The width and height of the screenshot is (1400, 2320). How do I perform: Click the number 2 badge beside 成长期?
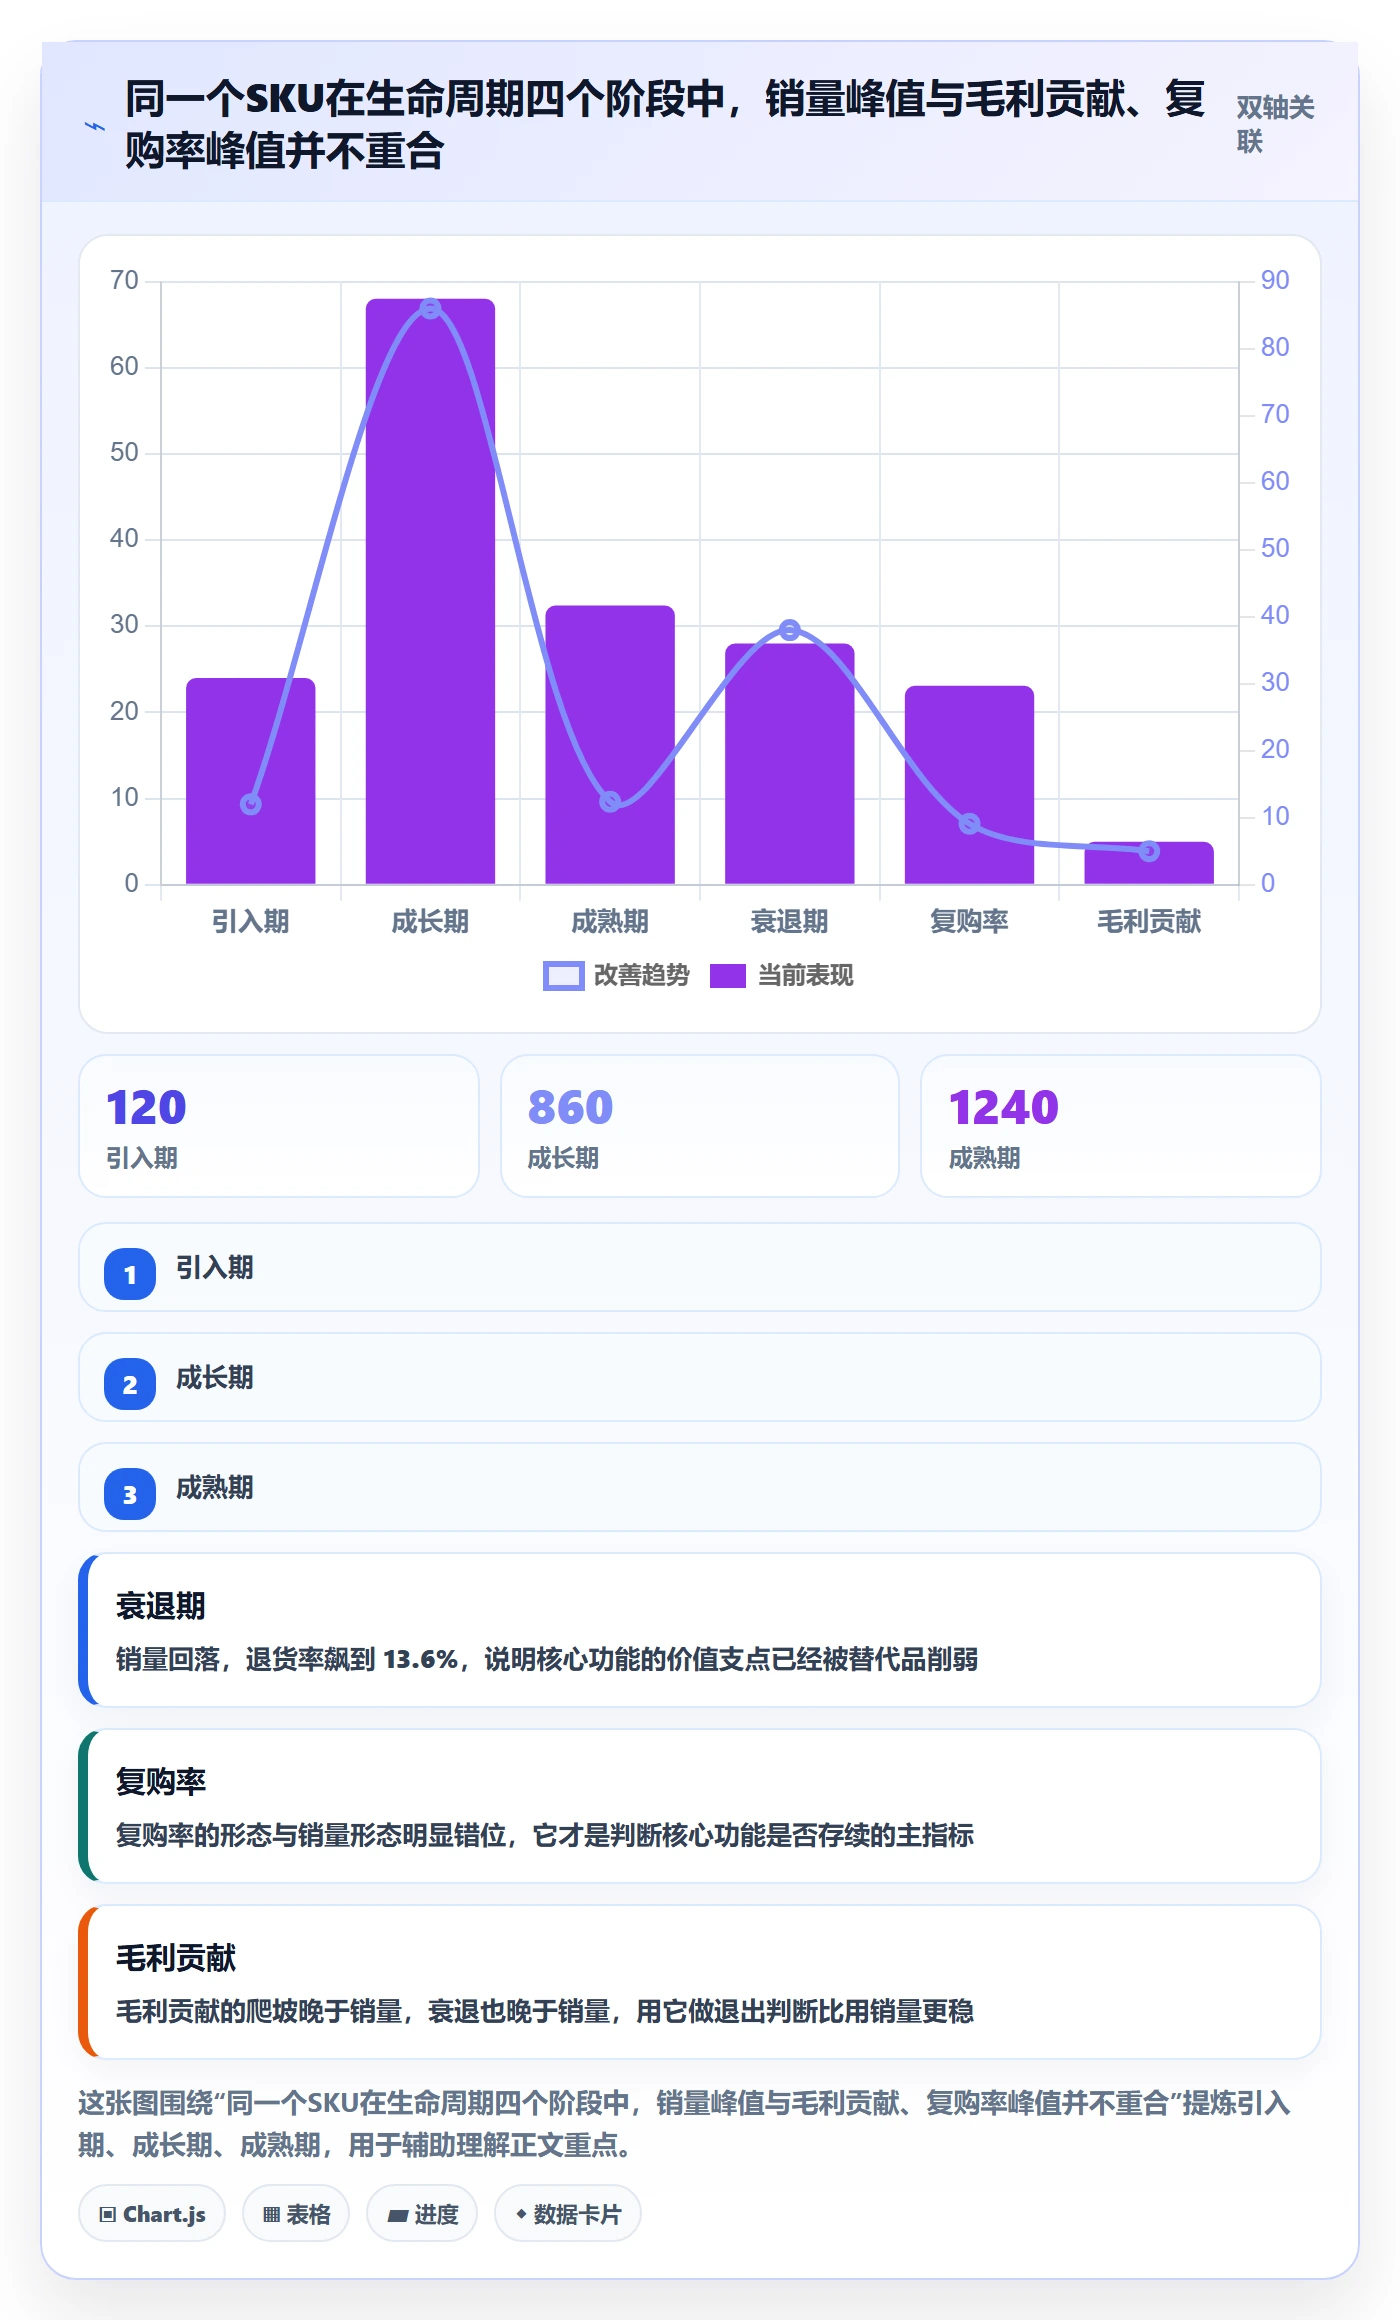tap(130, 1384)
